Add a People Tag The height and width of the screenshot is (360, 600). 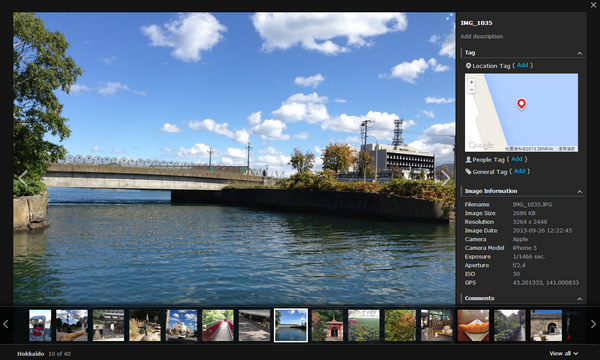click(x=517, y=159)
